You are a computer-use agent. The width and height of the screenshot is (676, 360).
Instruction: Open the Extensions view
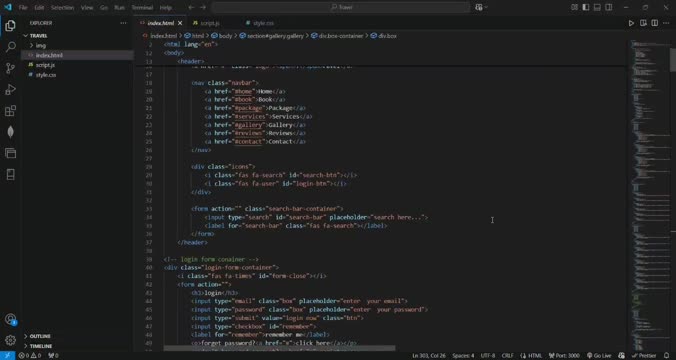tap(10, 111)
